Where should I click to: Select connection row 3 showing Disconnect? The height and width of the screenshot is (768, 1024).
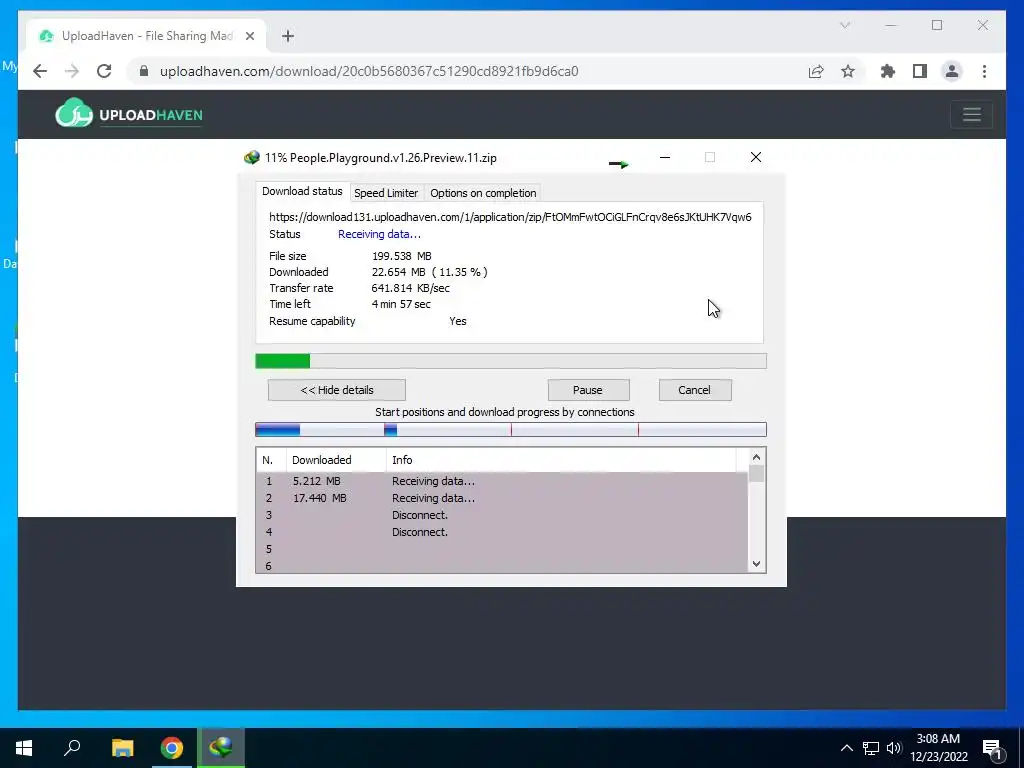(502, 515)
